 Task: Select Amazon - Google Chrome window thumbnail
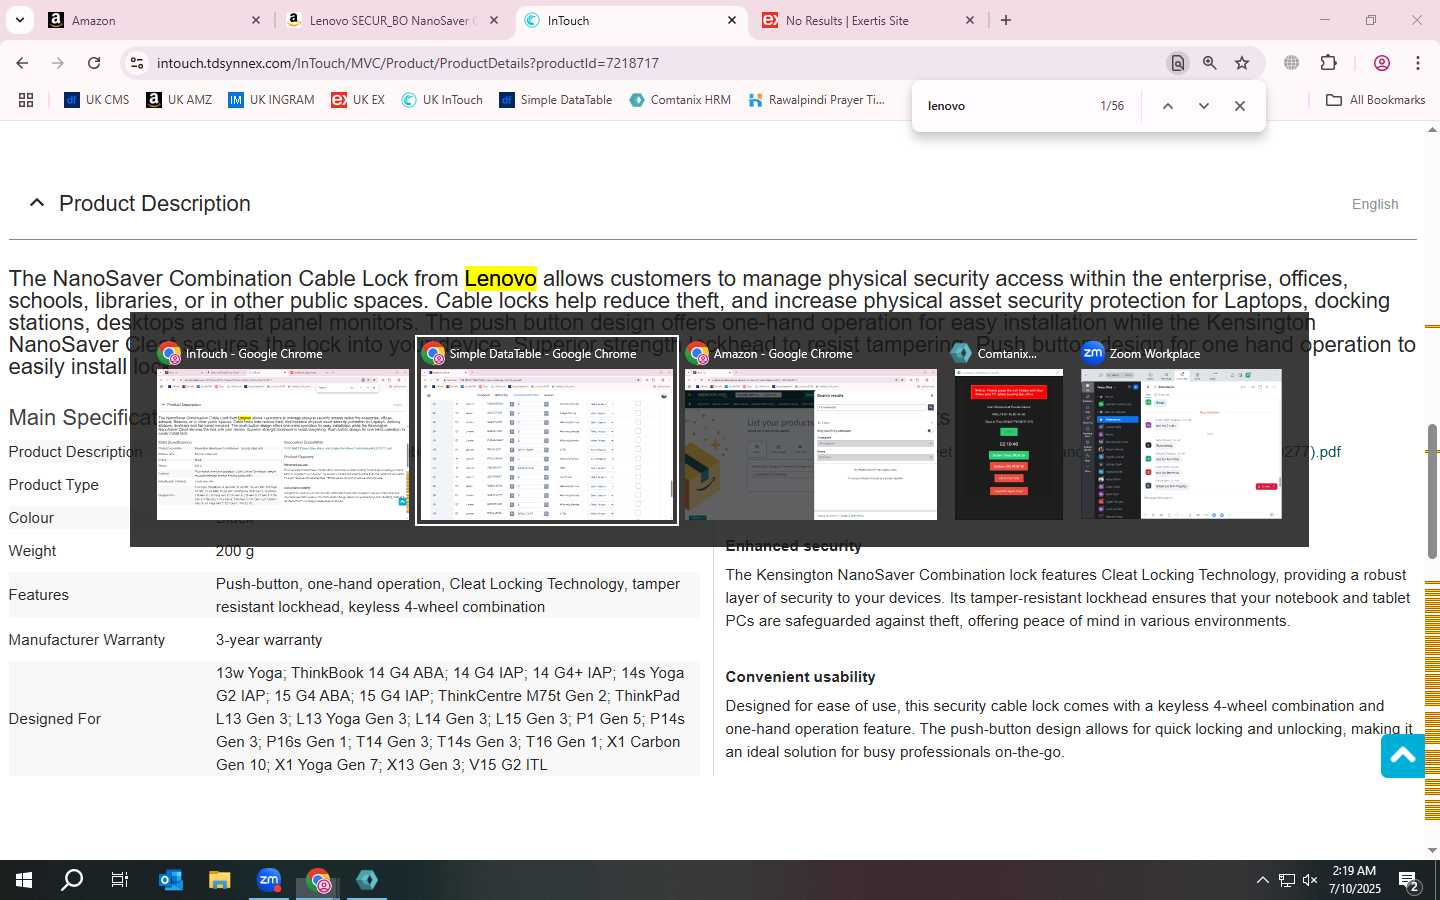click(811, 431)
